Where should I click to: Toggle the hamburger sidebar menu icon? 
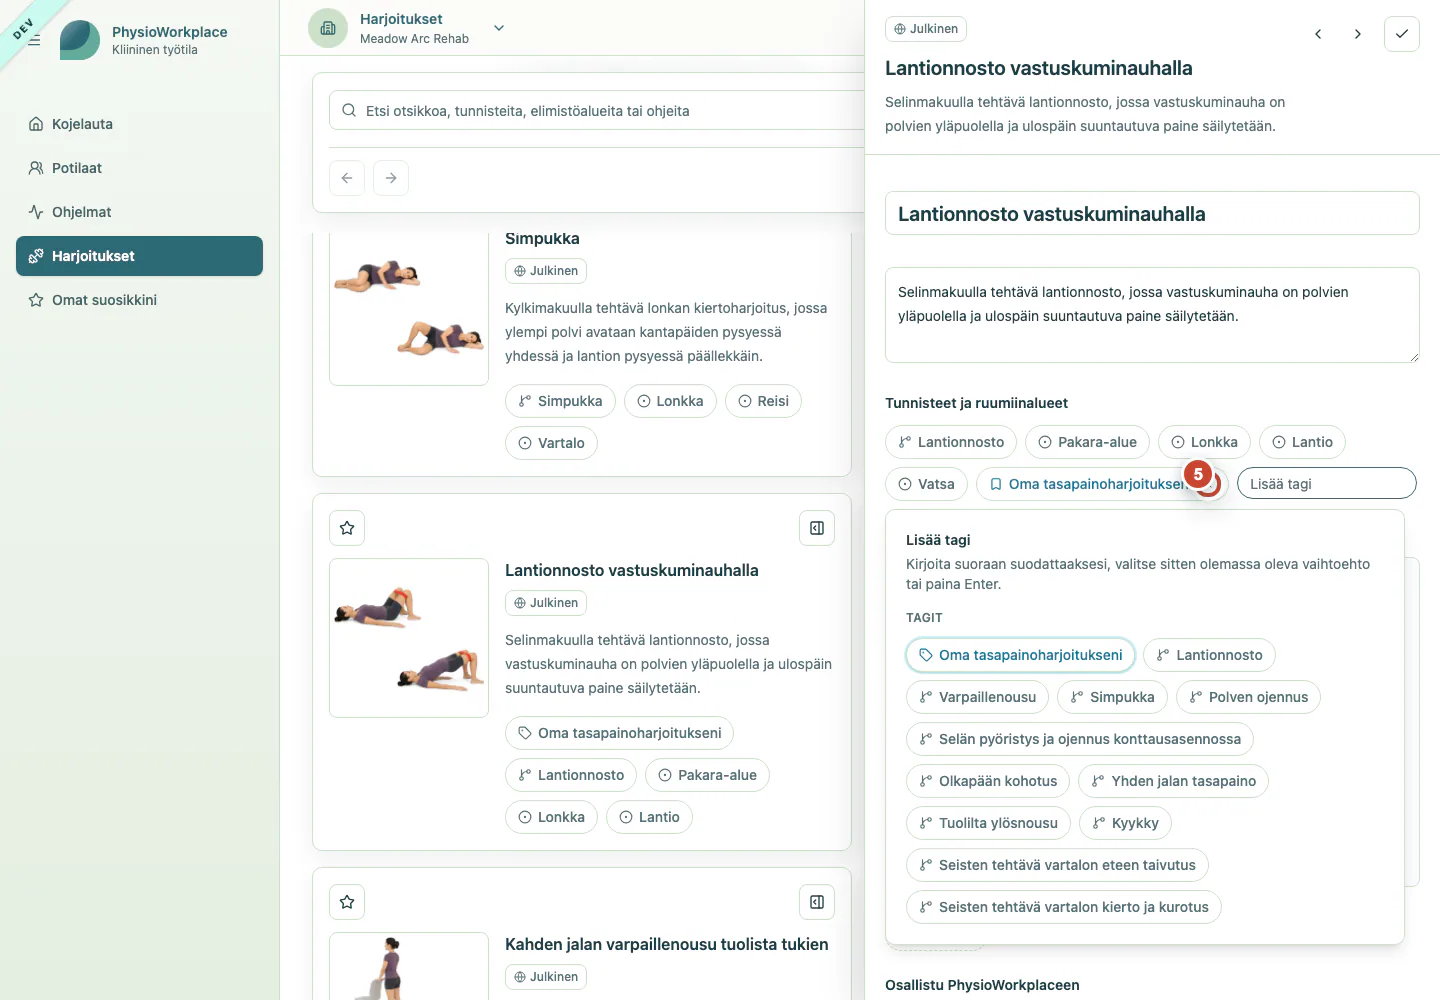click(34, 40)
